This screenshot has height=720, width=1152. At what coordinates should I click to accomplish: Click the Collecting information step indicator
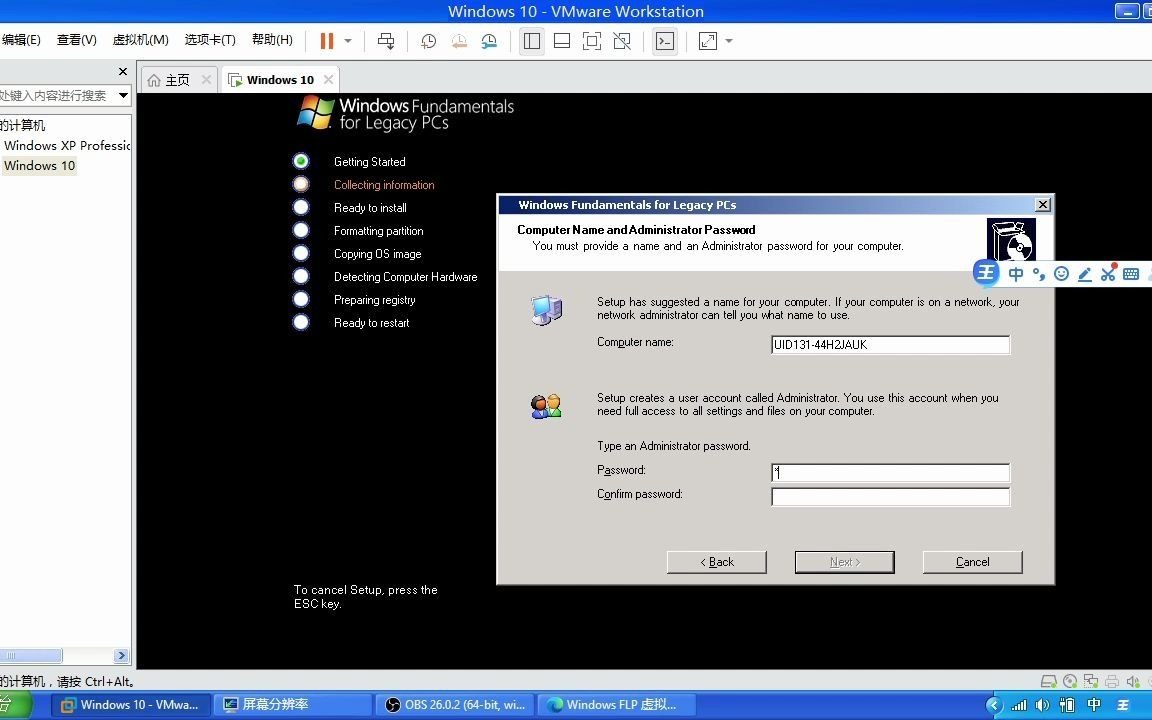click(x=300, y=184)
